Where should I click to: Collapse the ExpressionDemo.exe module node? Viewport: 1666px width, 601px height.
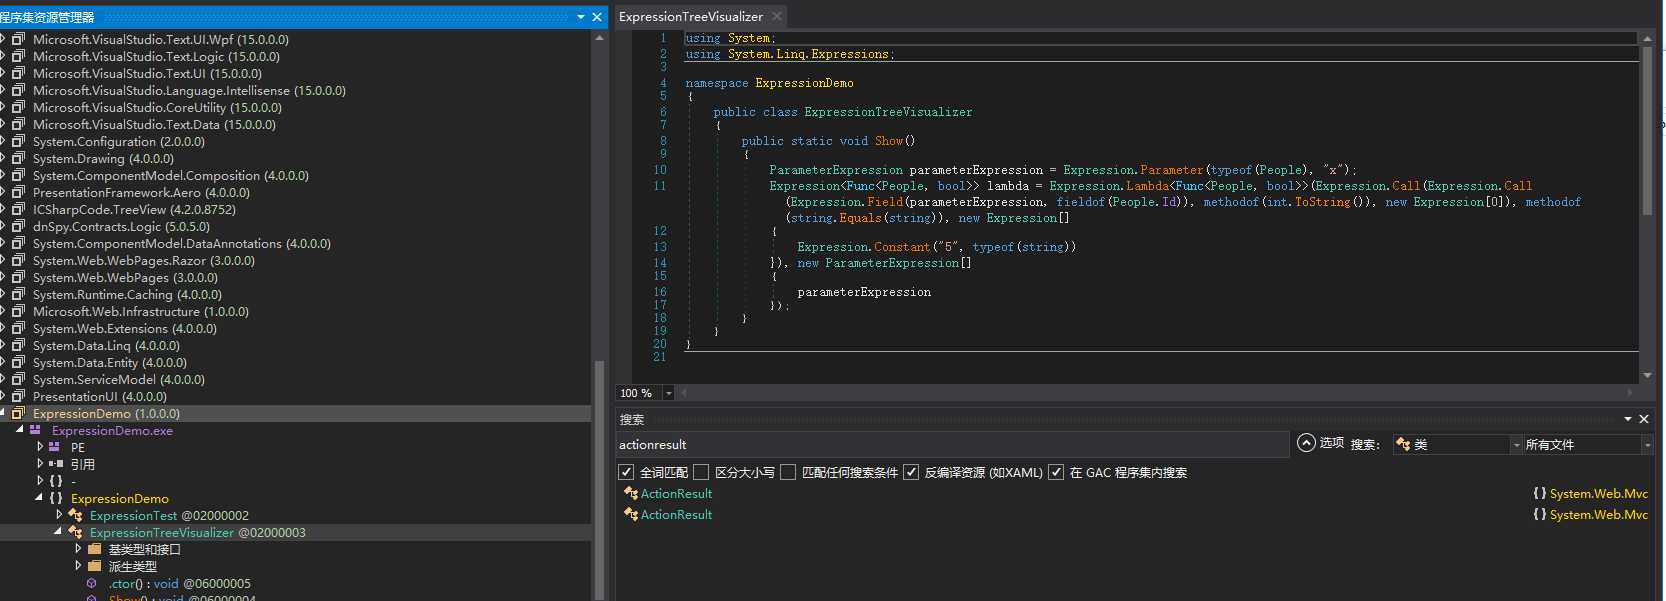pos(19,429)
